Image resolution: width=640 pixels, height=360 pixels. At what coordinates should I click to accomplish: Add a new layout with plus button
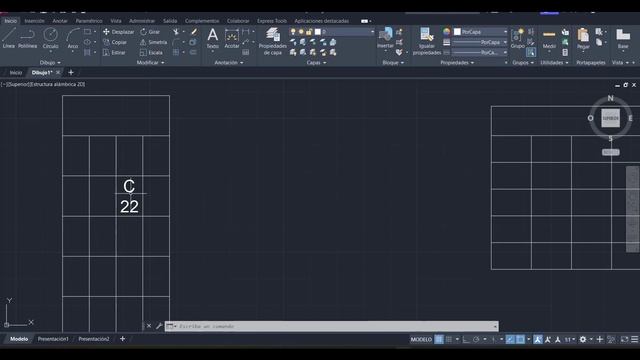click(x=122, y=339)
